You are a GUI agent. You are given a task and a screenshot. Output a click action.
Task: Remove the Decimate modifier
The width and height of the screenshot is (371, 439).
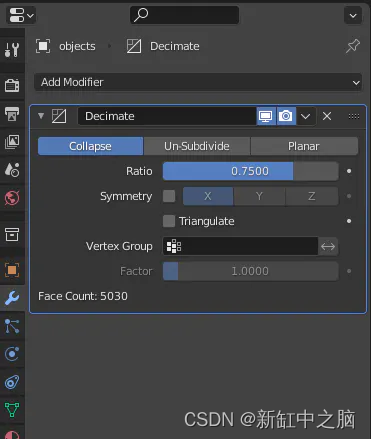point(327,116)
